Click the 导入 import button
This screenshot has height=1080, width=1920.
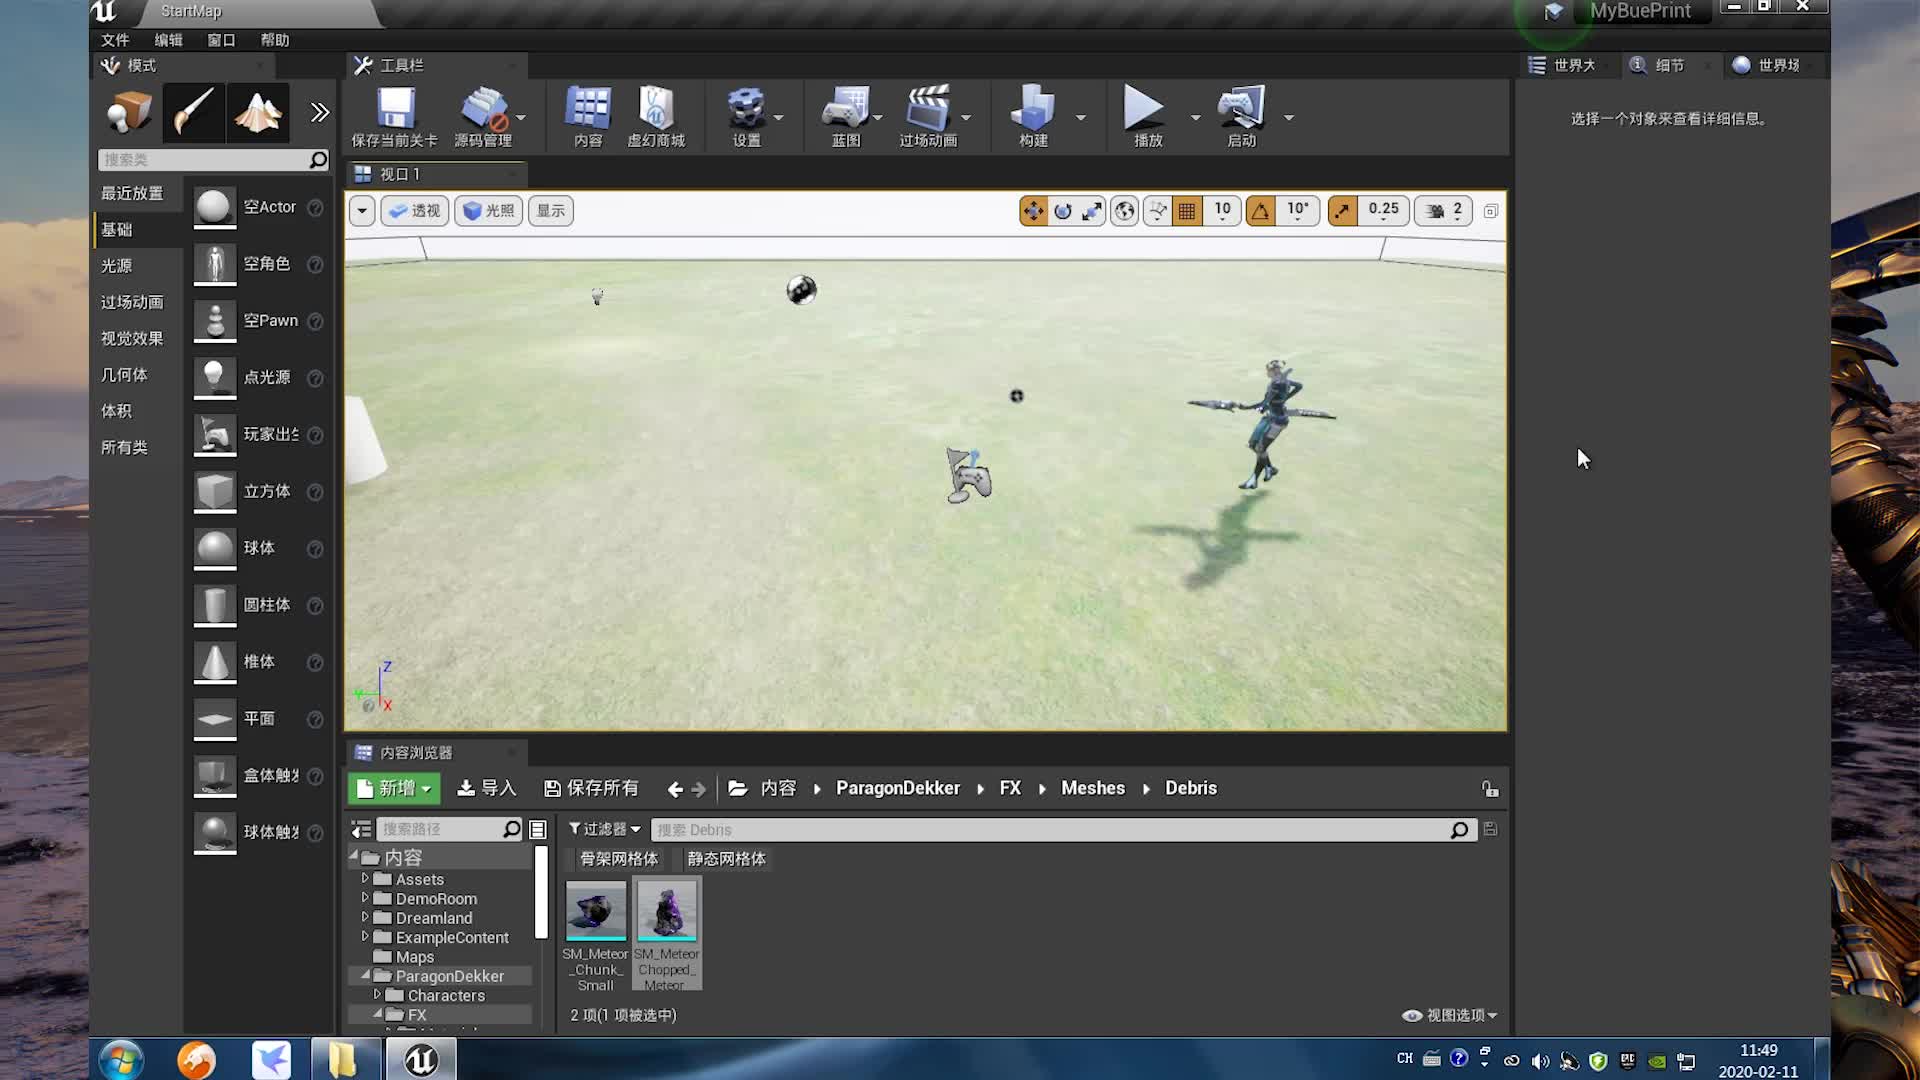click(x=487, y=788)
